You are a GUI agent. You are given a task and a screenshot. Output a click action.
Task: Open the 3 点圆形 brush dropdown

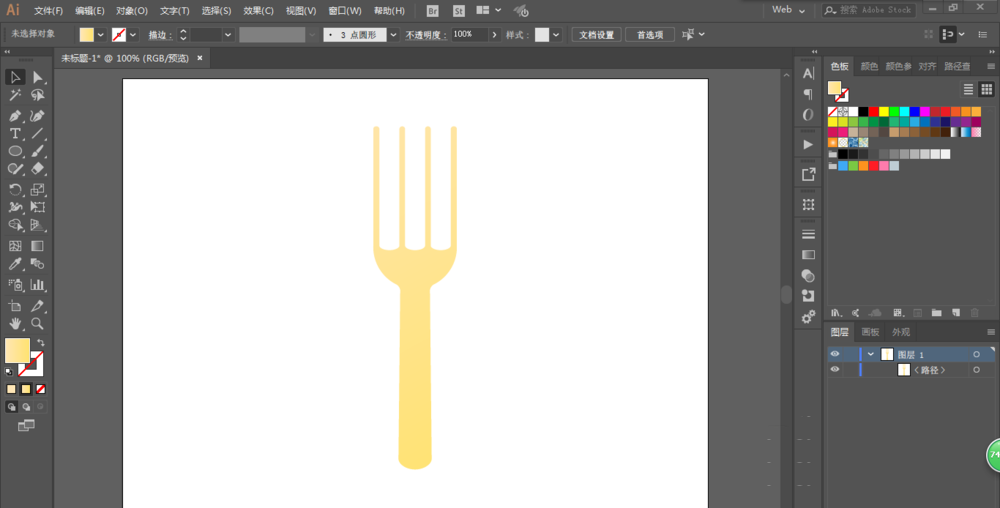393,35
